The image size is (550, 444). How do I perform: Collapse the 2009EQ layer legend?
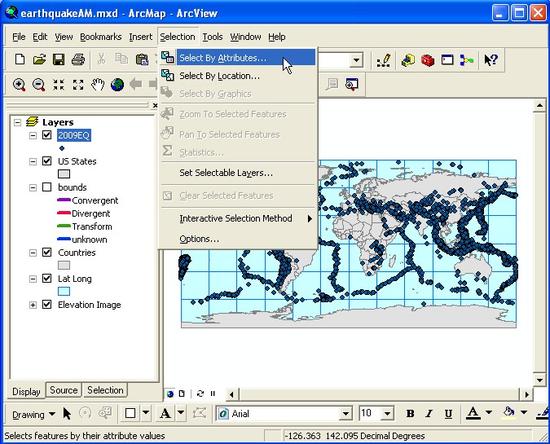(33, 135)
